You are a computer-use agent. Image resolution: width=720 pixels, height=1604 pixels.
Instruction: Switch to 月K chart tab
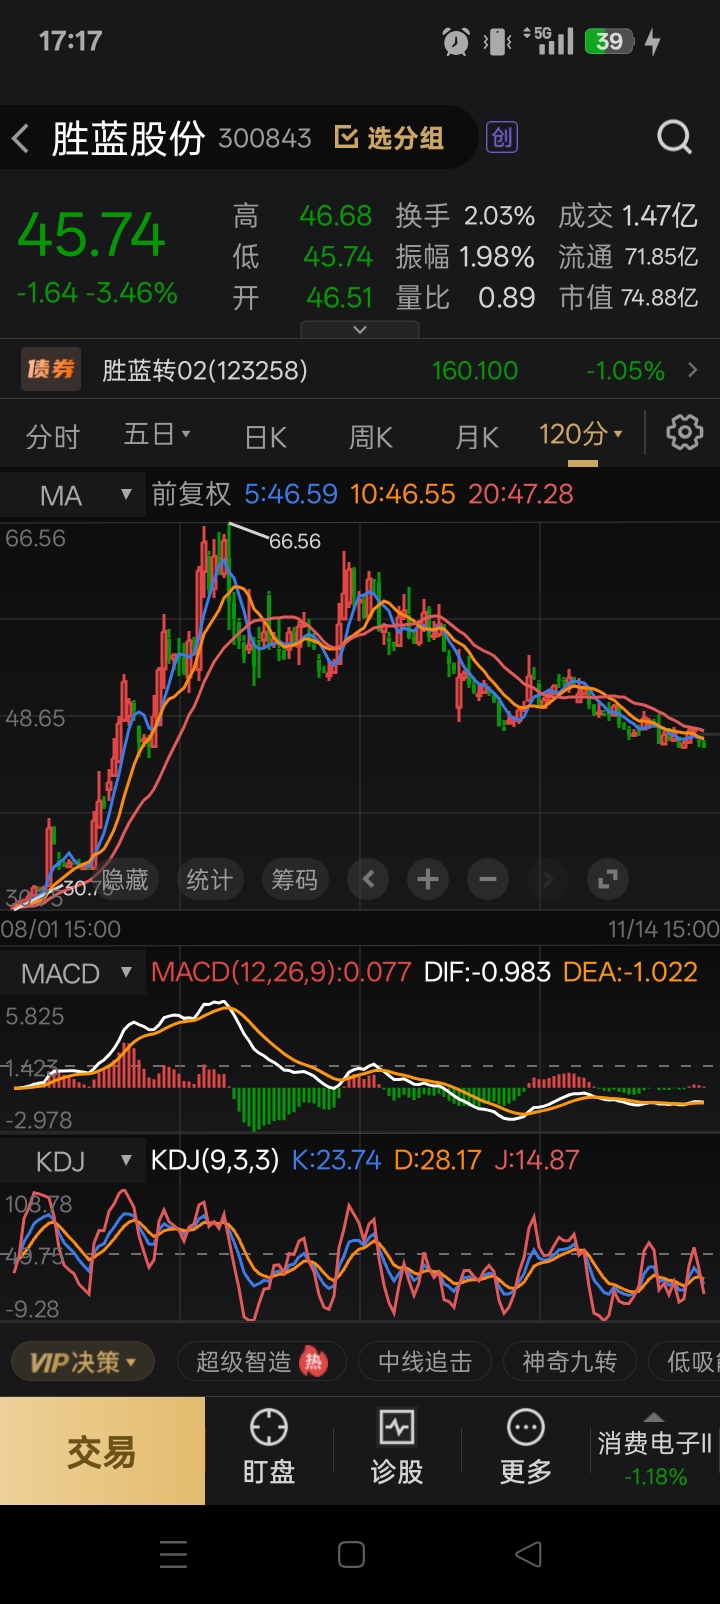[477, 437]
